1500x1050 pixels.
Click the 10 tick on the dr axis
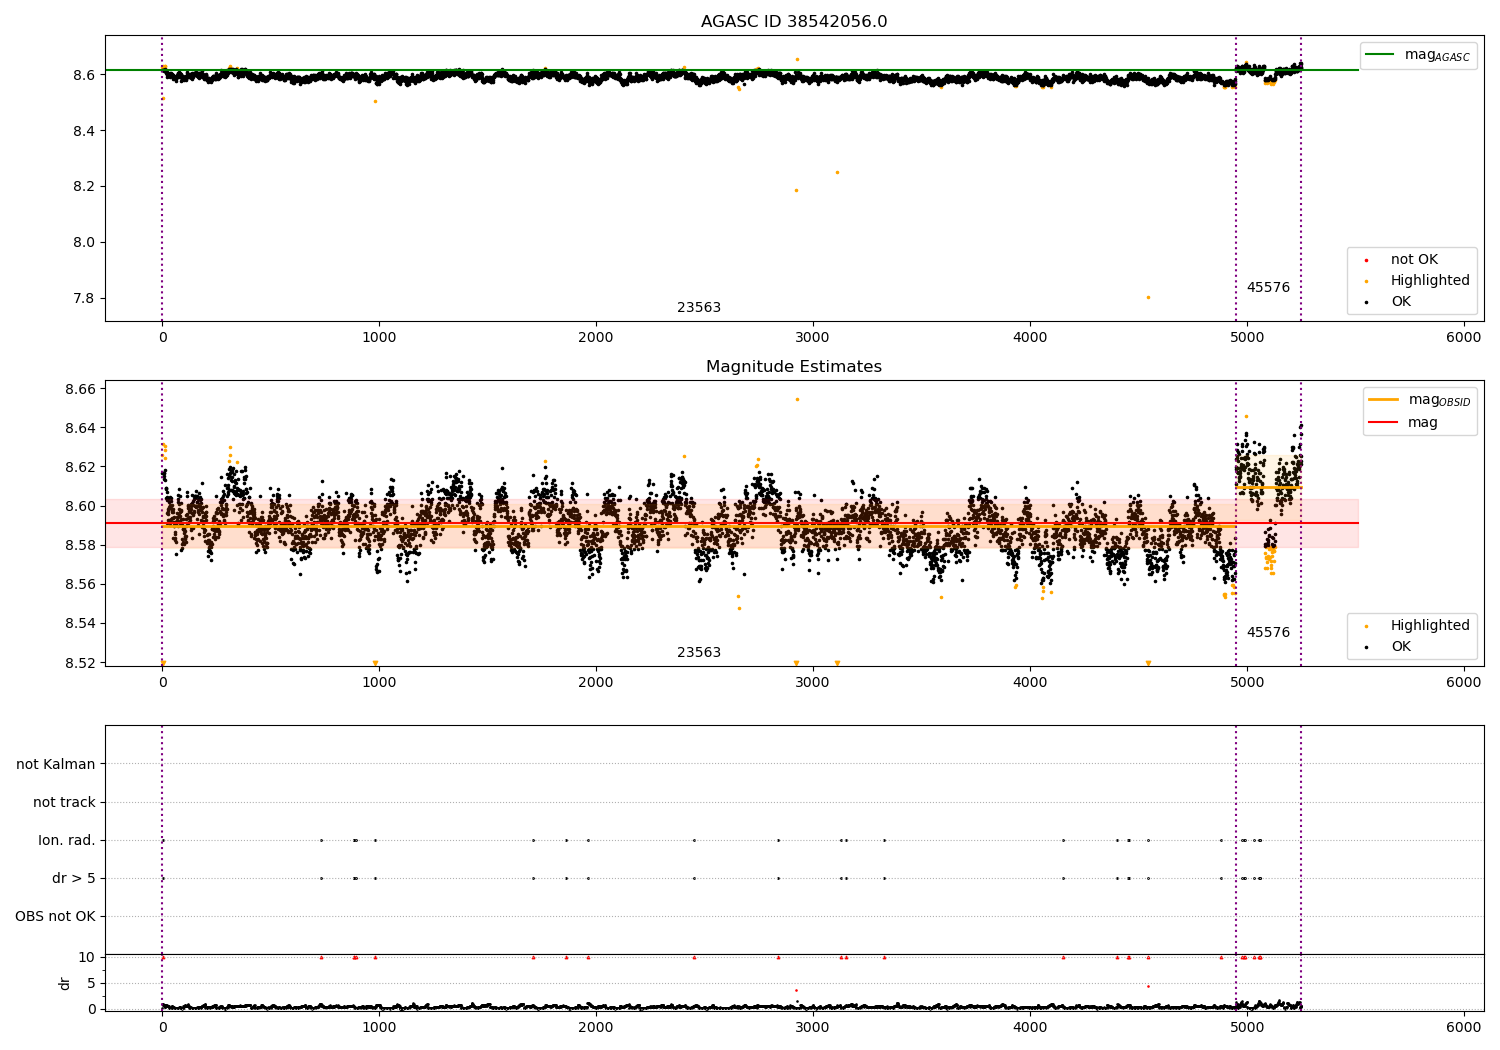pos(87,957)
